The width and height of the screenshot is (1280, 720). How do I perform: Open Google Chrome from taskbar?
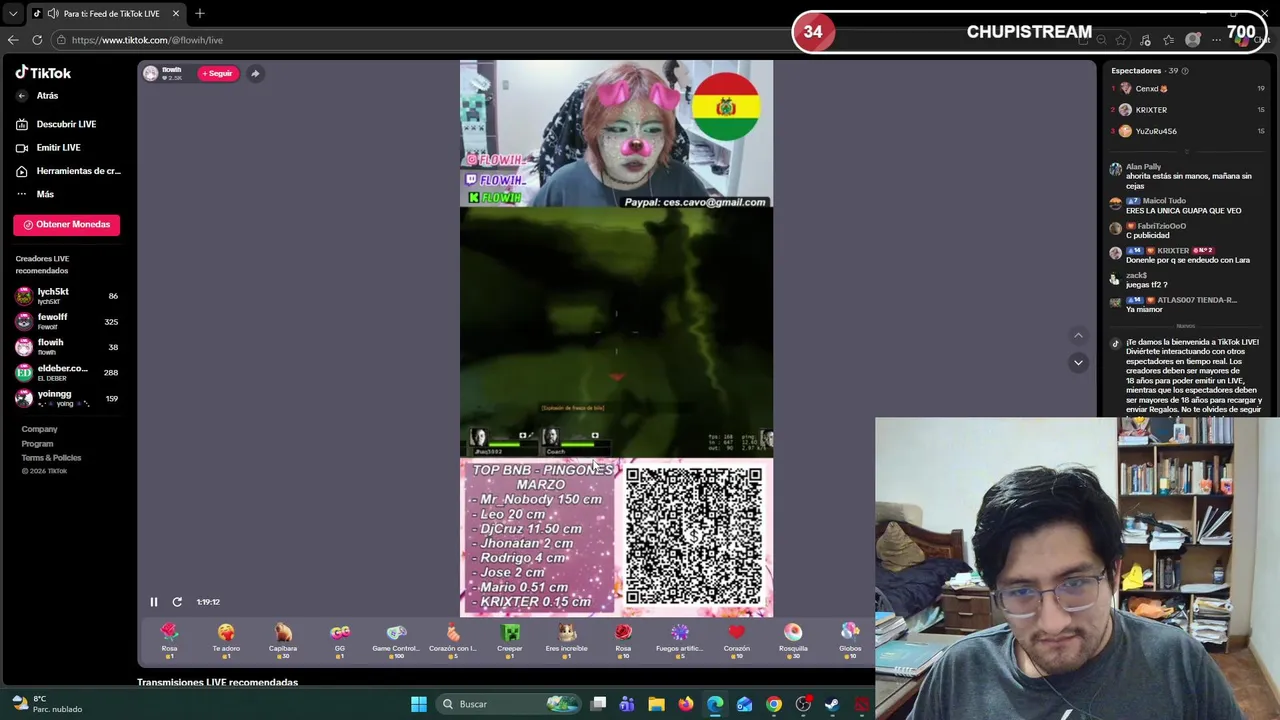[774, 704]
